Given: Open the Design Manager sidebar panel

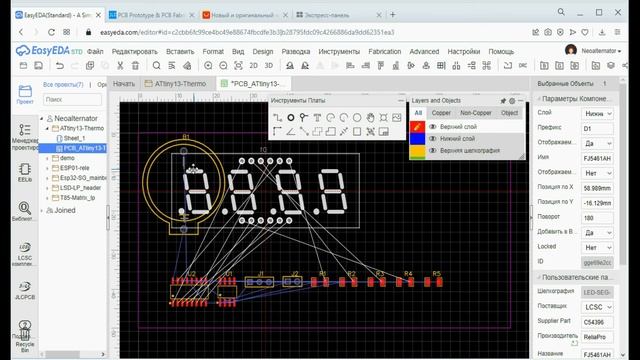Looking at the screenshot, I should tap(24, 136).
